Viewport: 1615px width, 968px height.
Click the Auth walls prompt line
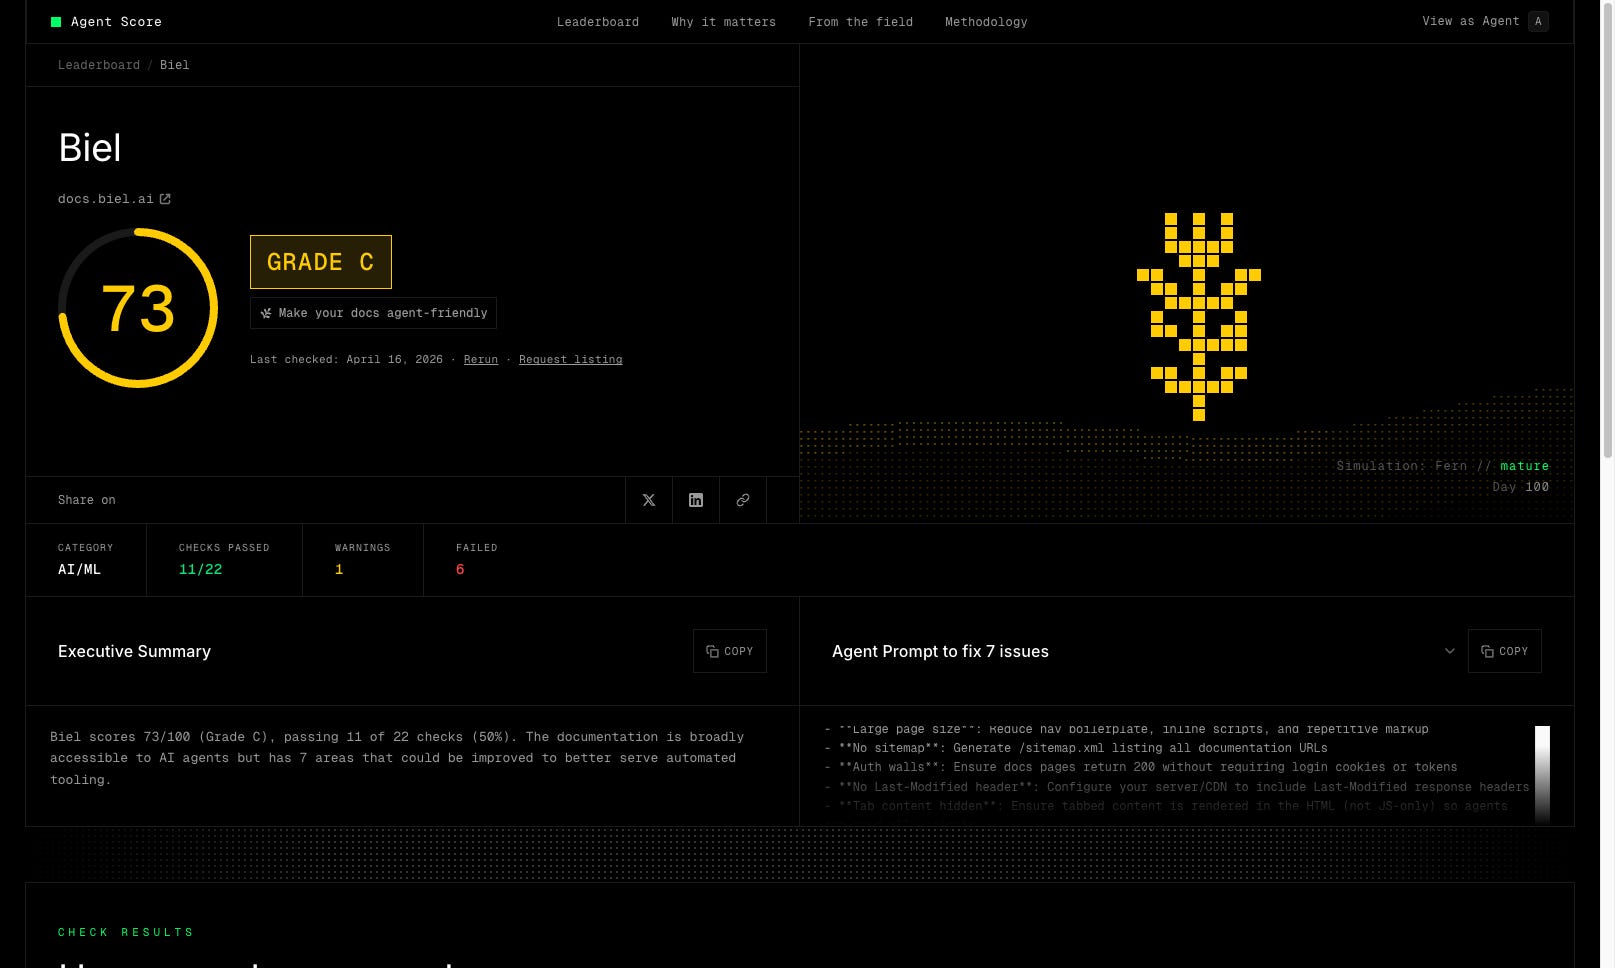(x=1141, y=767)
